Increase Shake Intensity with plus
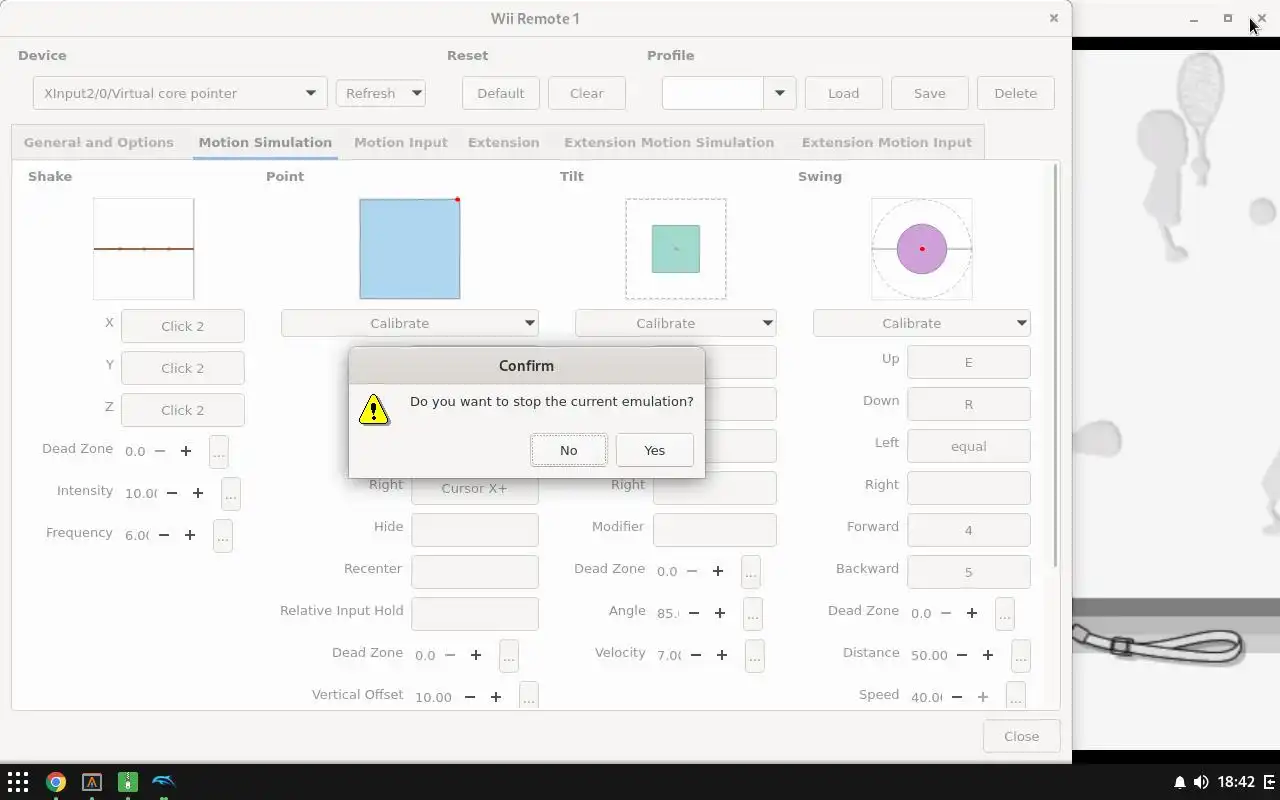1280x800 pixels. click(198, 493)
